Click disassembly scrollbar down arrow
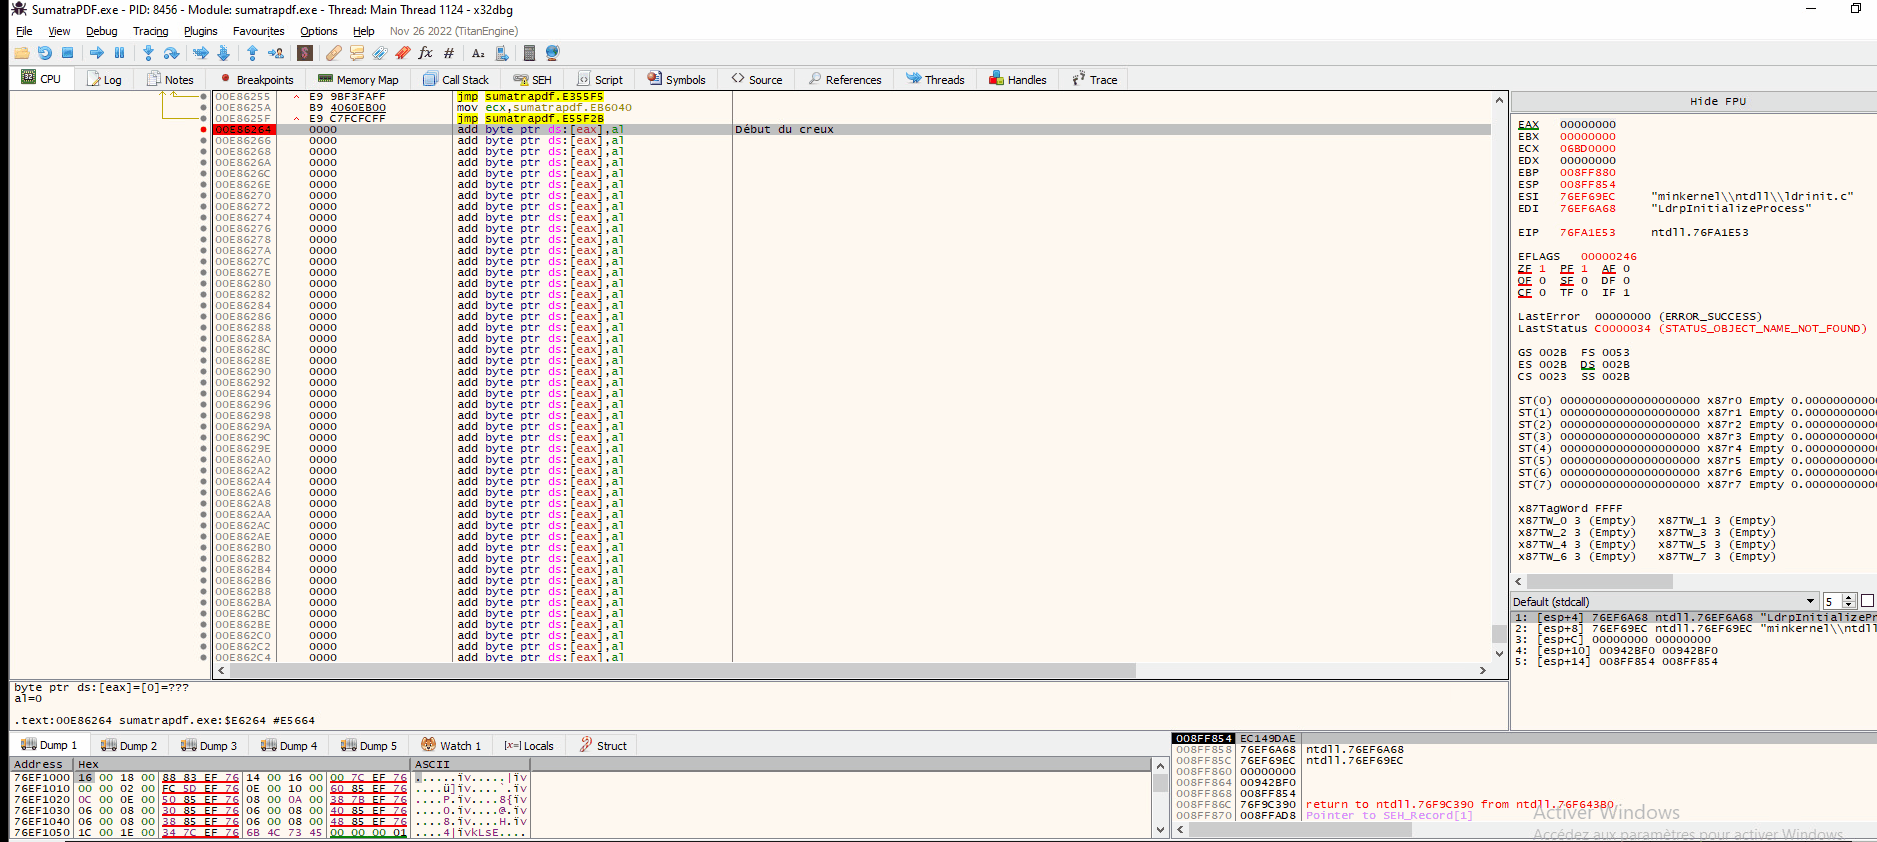The image size is (1877, 842). [x=1499, y=653]
